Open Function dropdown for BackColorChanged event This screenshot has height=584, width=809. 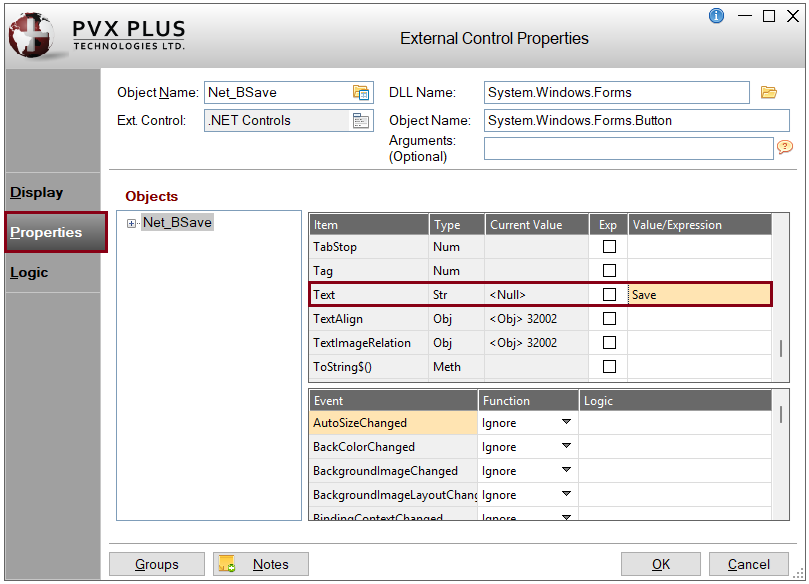(x=566, y=447)
